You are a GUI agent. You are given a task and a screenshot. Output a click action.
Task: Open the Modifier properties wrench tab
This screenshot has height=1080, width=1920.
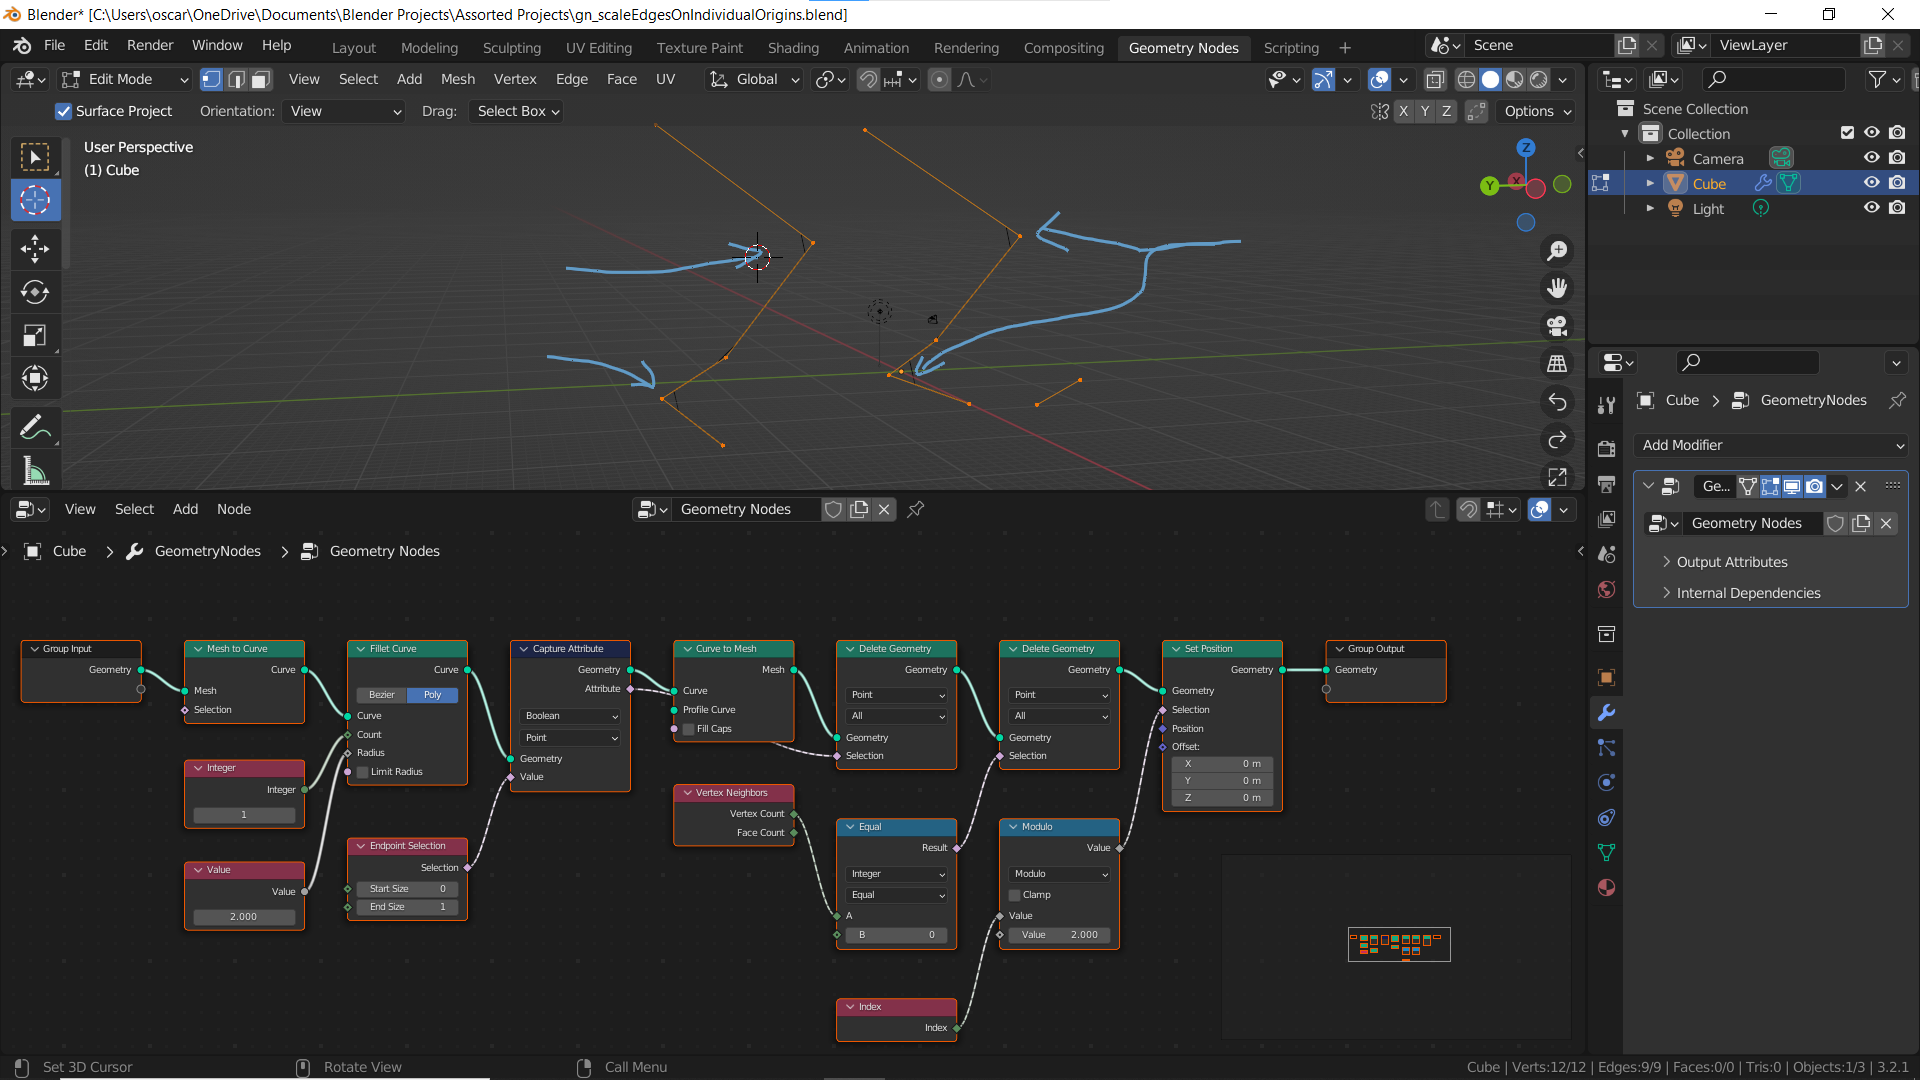click(x=1606, y=713)
